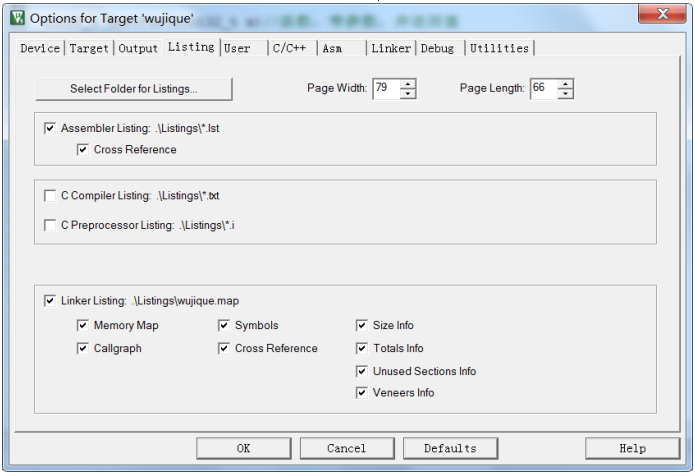Viewport: 695px width, 476px height.
Task: Uncheck the Memory Map option
Action: [82, 325]
